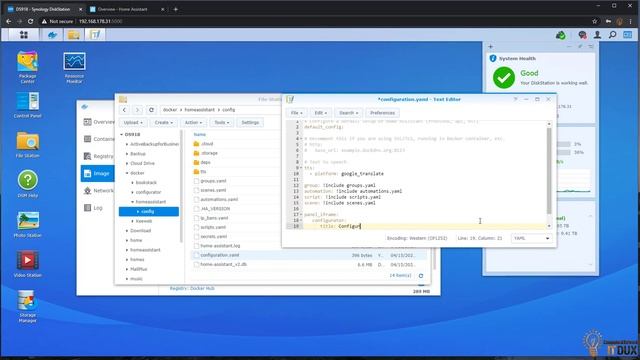Open DSM notifications chat icon

(582, 35)
